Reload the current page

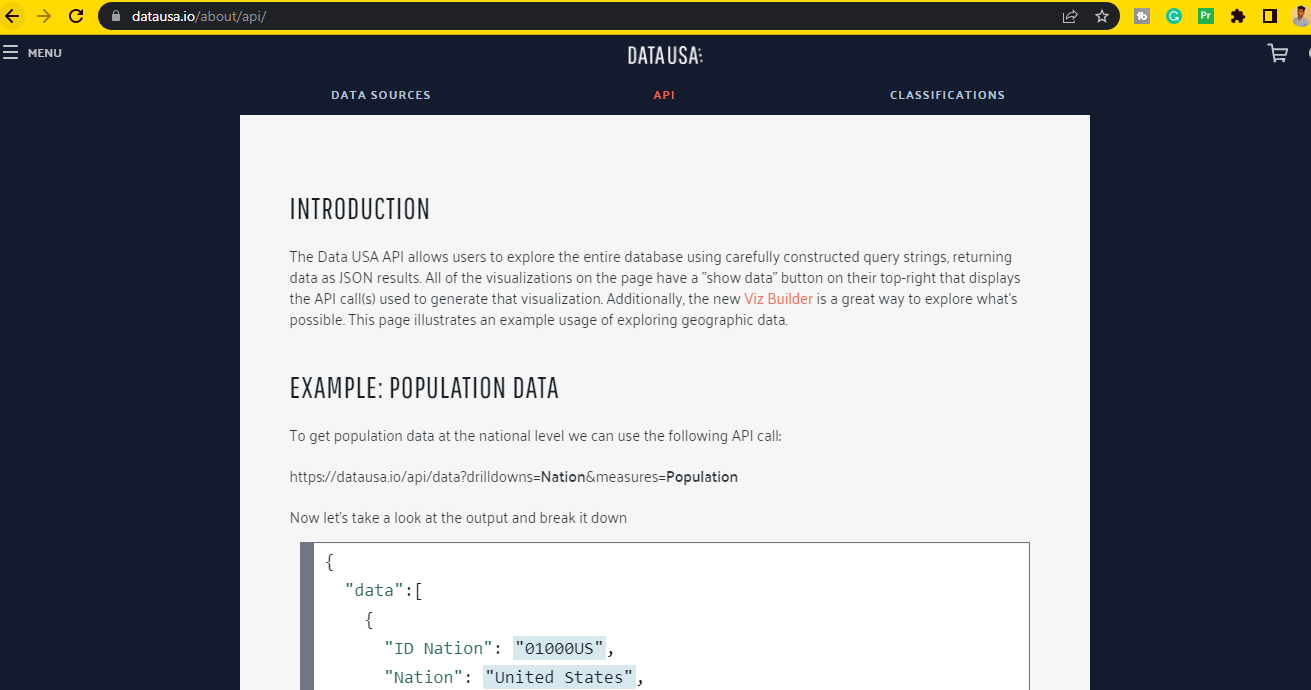pyautogui.click(x=76, y=16)
